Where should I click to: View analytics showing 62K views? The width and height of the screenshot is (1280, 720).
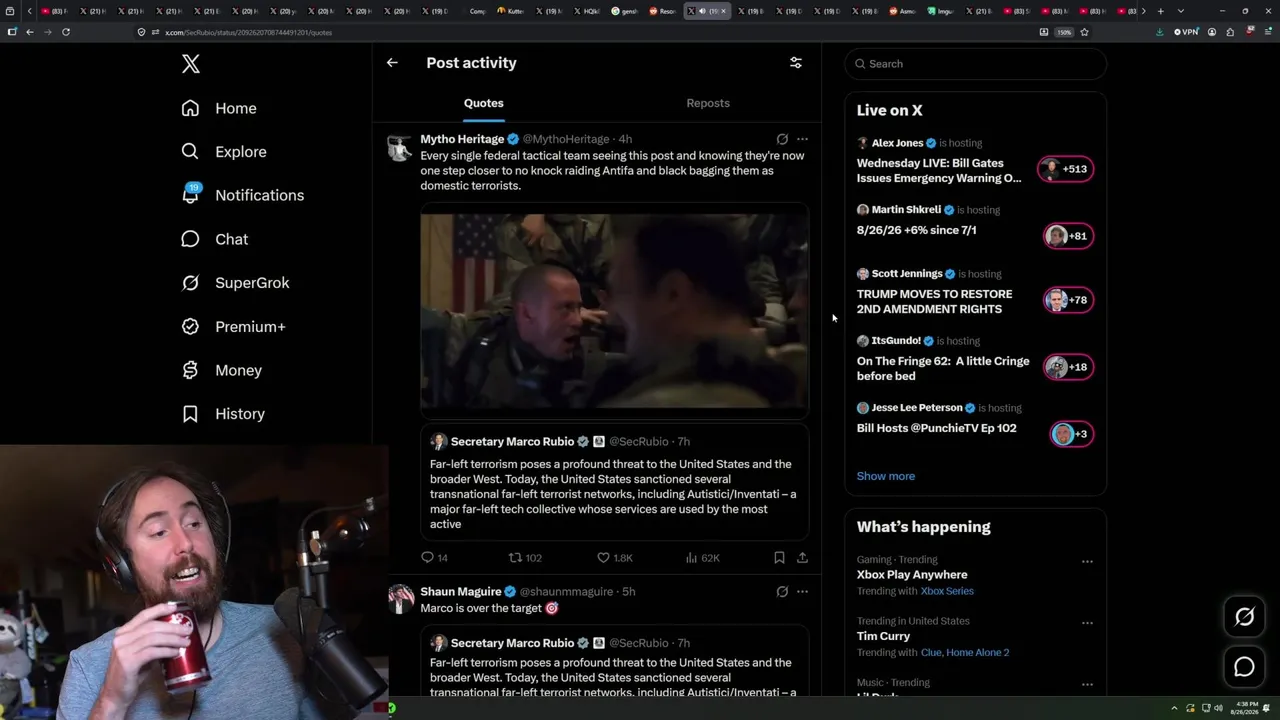coord(702,558)
